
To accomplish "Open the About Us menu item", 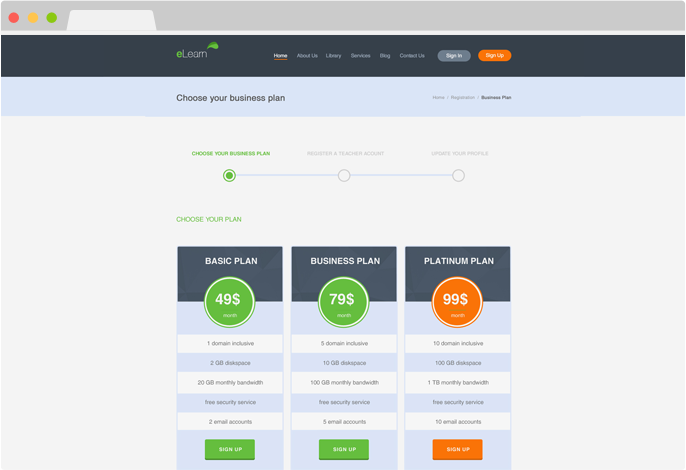I will coord(307,56).
